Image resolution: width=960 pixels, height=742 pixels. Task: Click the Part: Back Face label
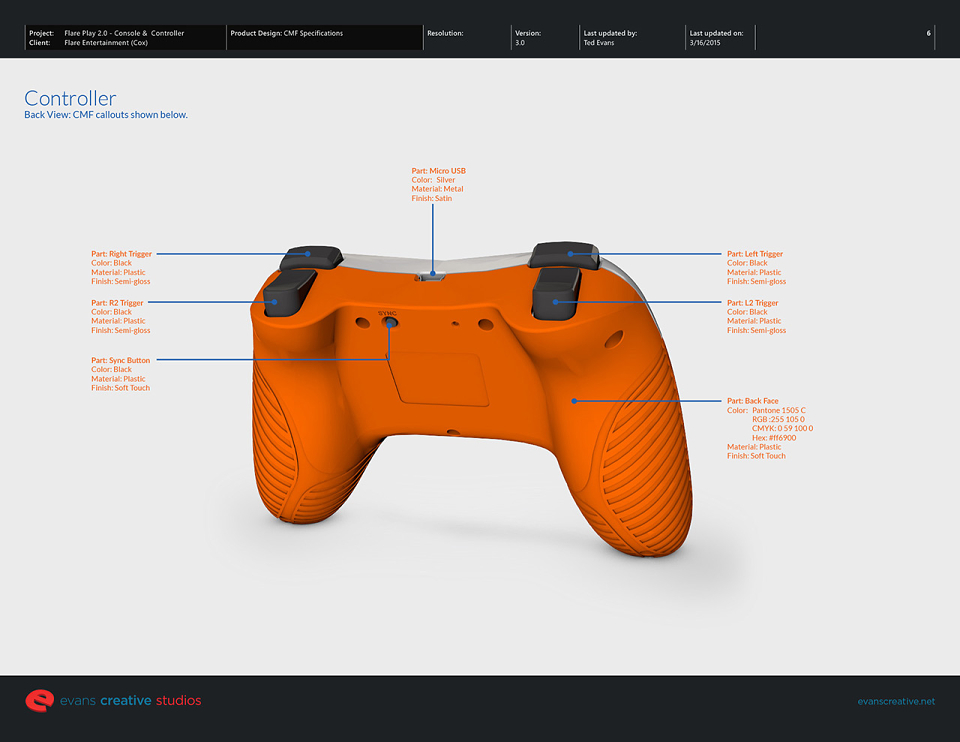coord(752,401)
